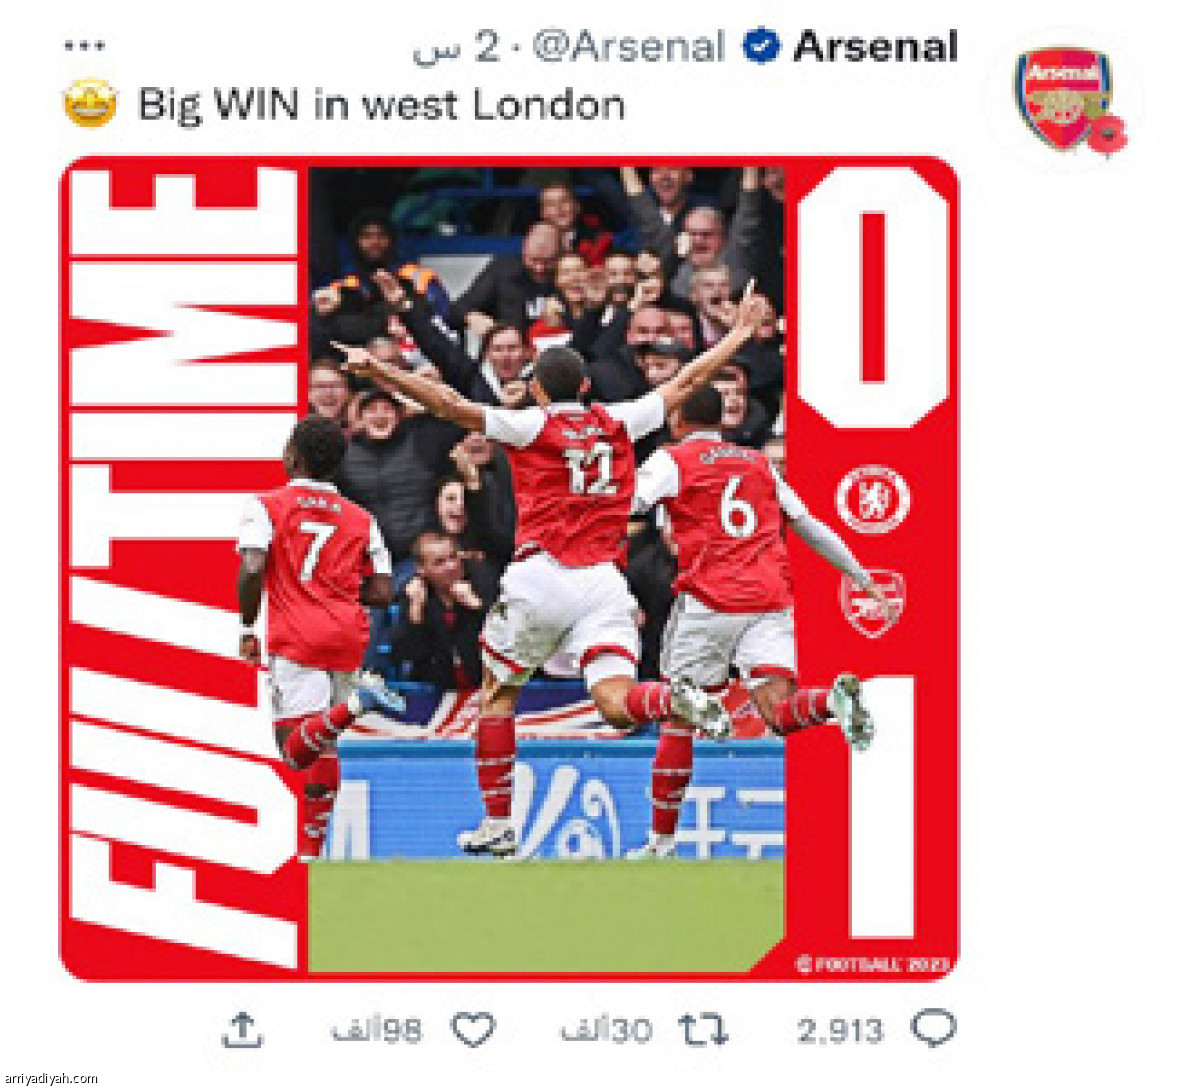The height and width of the screenshot is (1088, 1200).
Task: Click the likes count number
Action: (x=377, y=1030)
